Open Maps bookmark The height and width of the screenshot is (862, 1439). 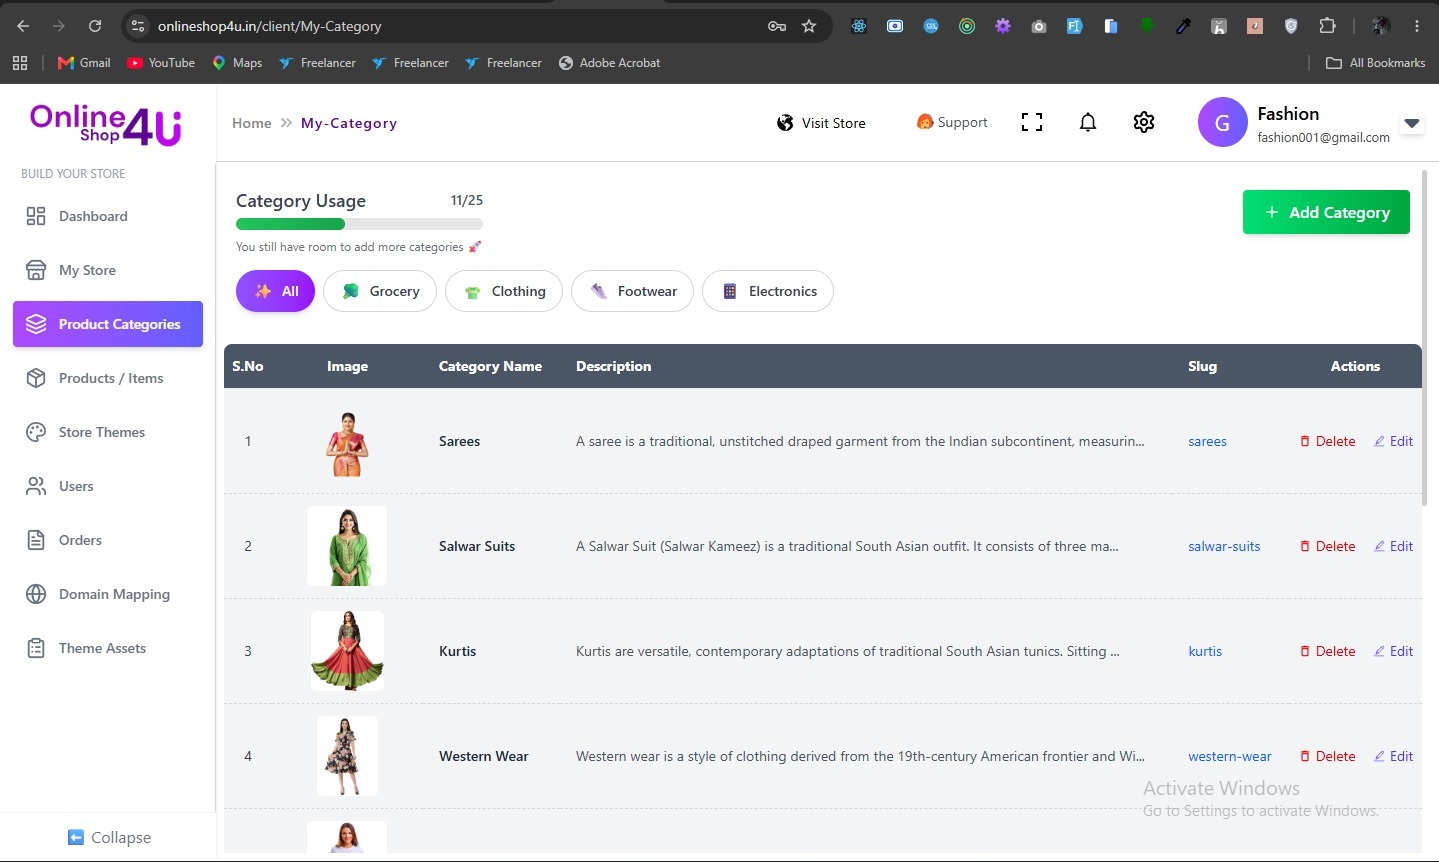[237, 63]
